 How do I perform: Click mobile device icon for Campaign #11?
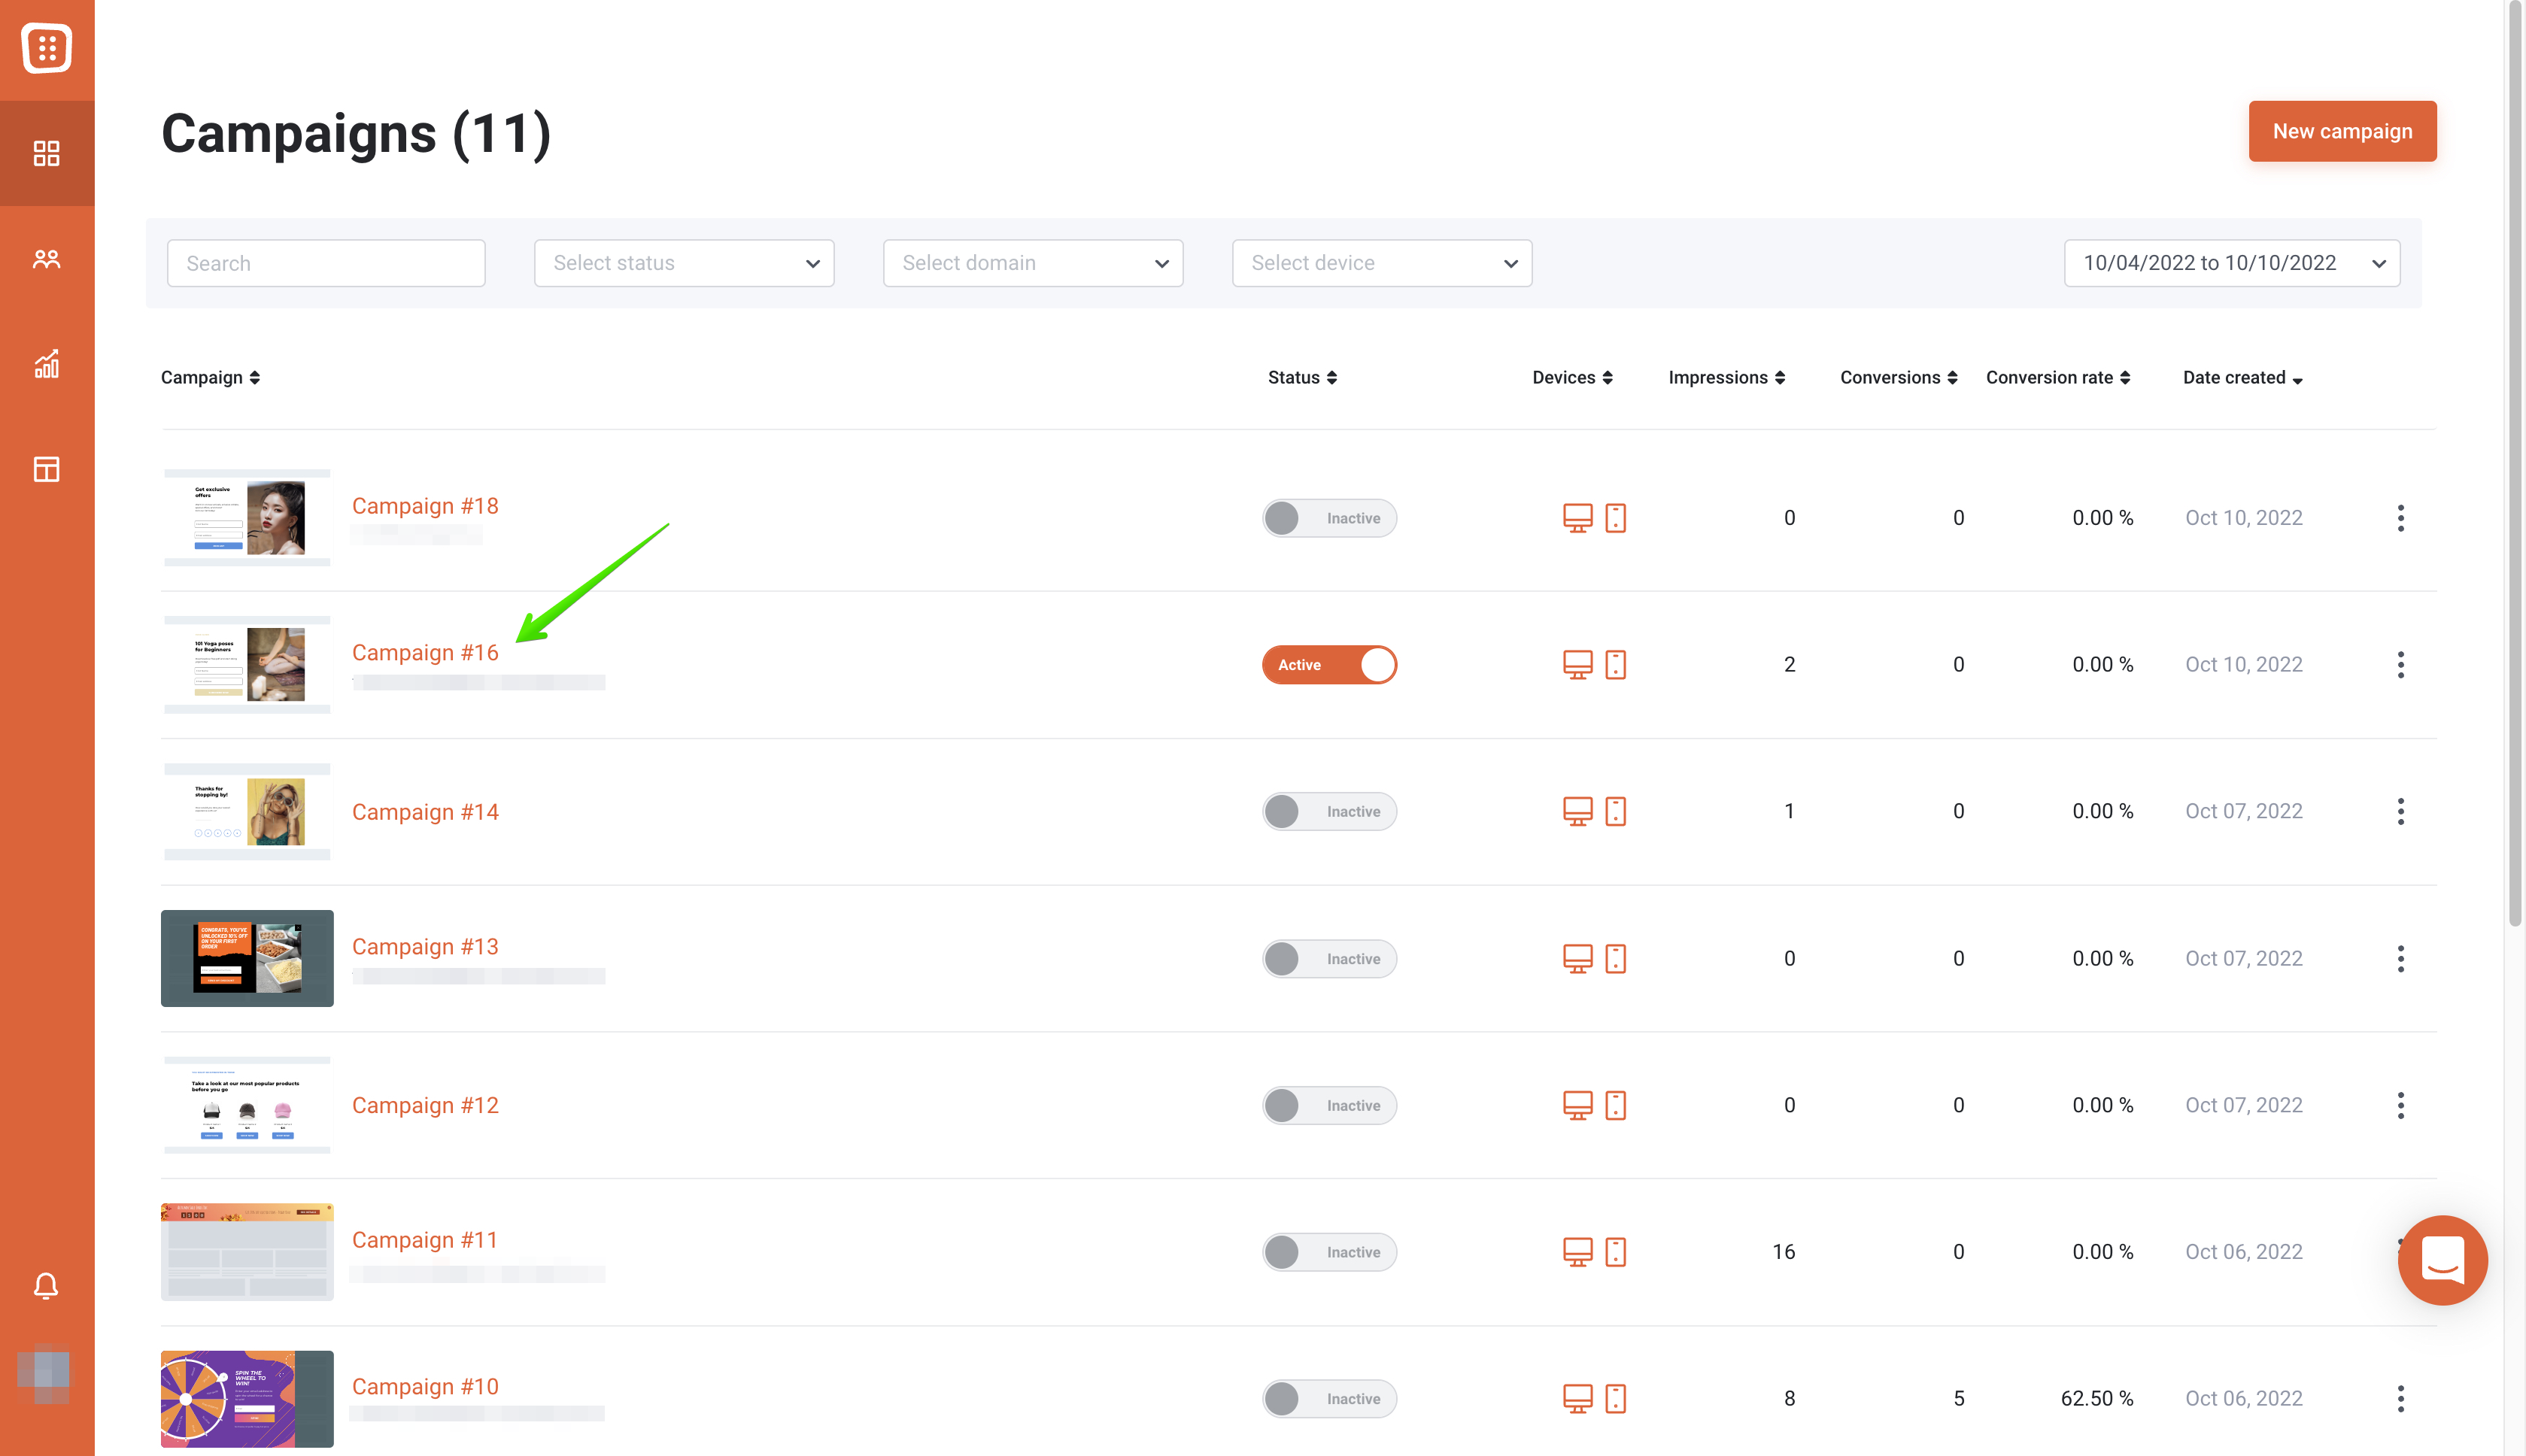[x=1616, y=1252]
